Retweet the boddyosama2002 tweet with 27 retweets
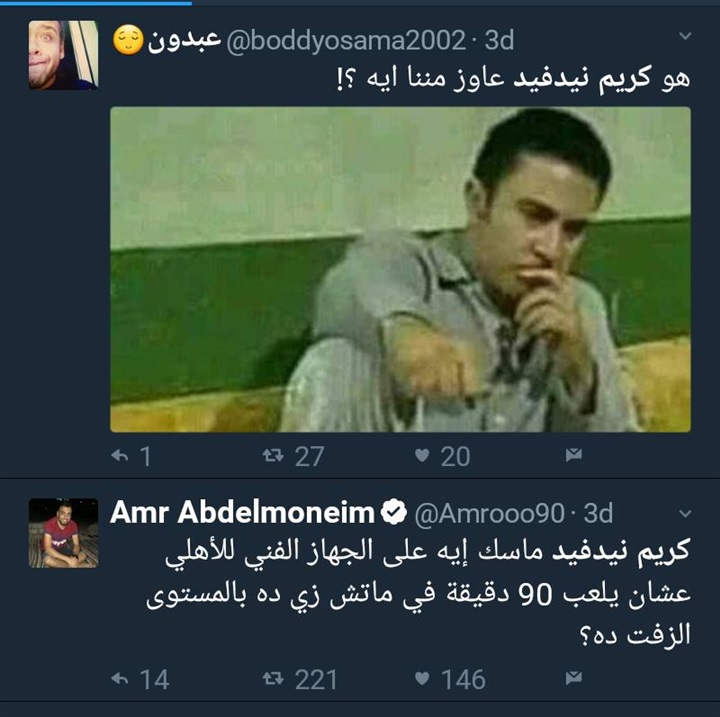The image size is (720, 717). coord(273,456)
